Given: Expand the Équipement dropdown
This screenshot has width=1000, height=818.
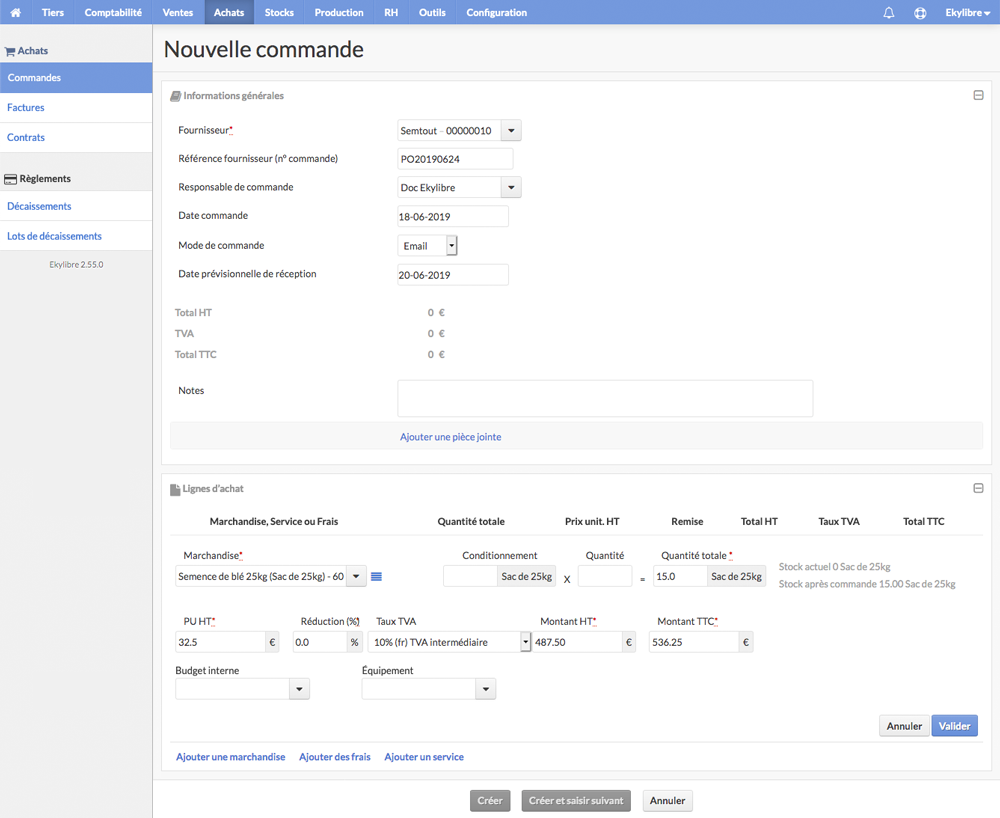Looking at the screenshot, I should (x=485, y=689).
